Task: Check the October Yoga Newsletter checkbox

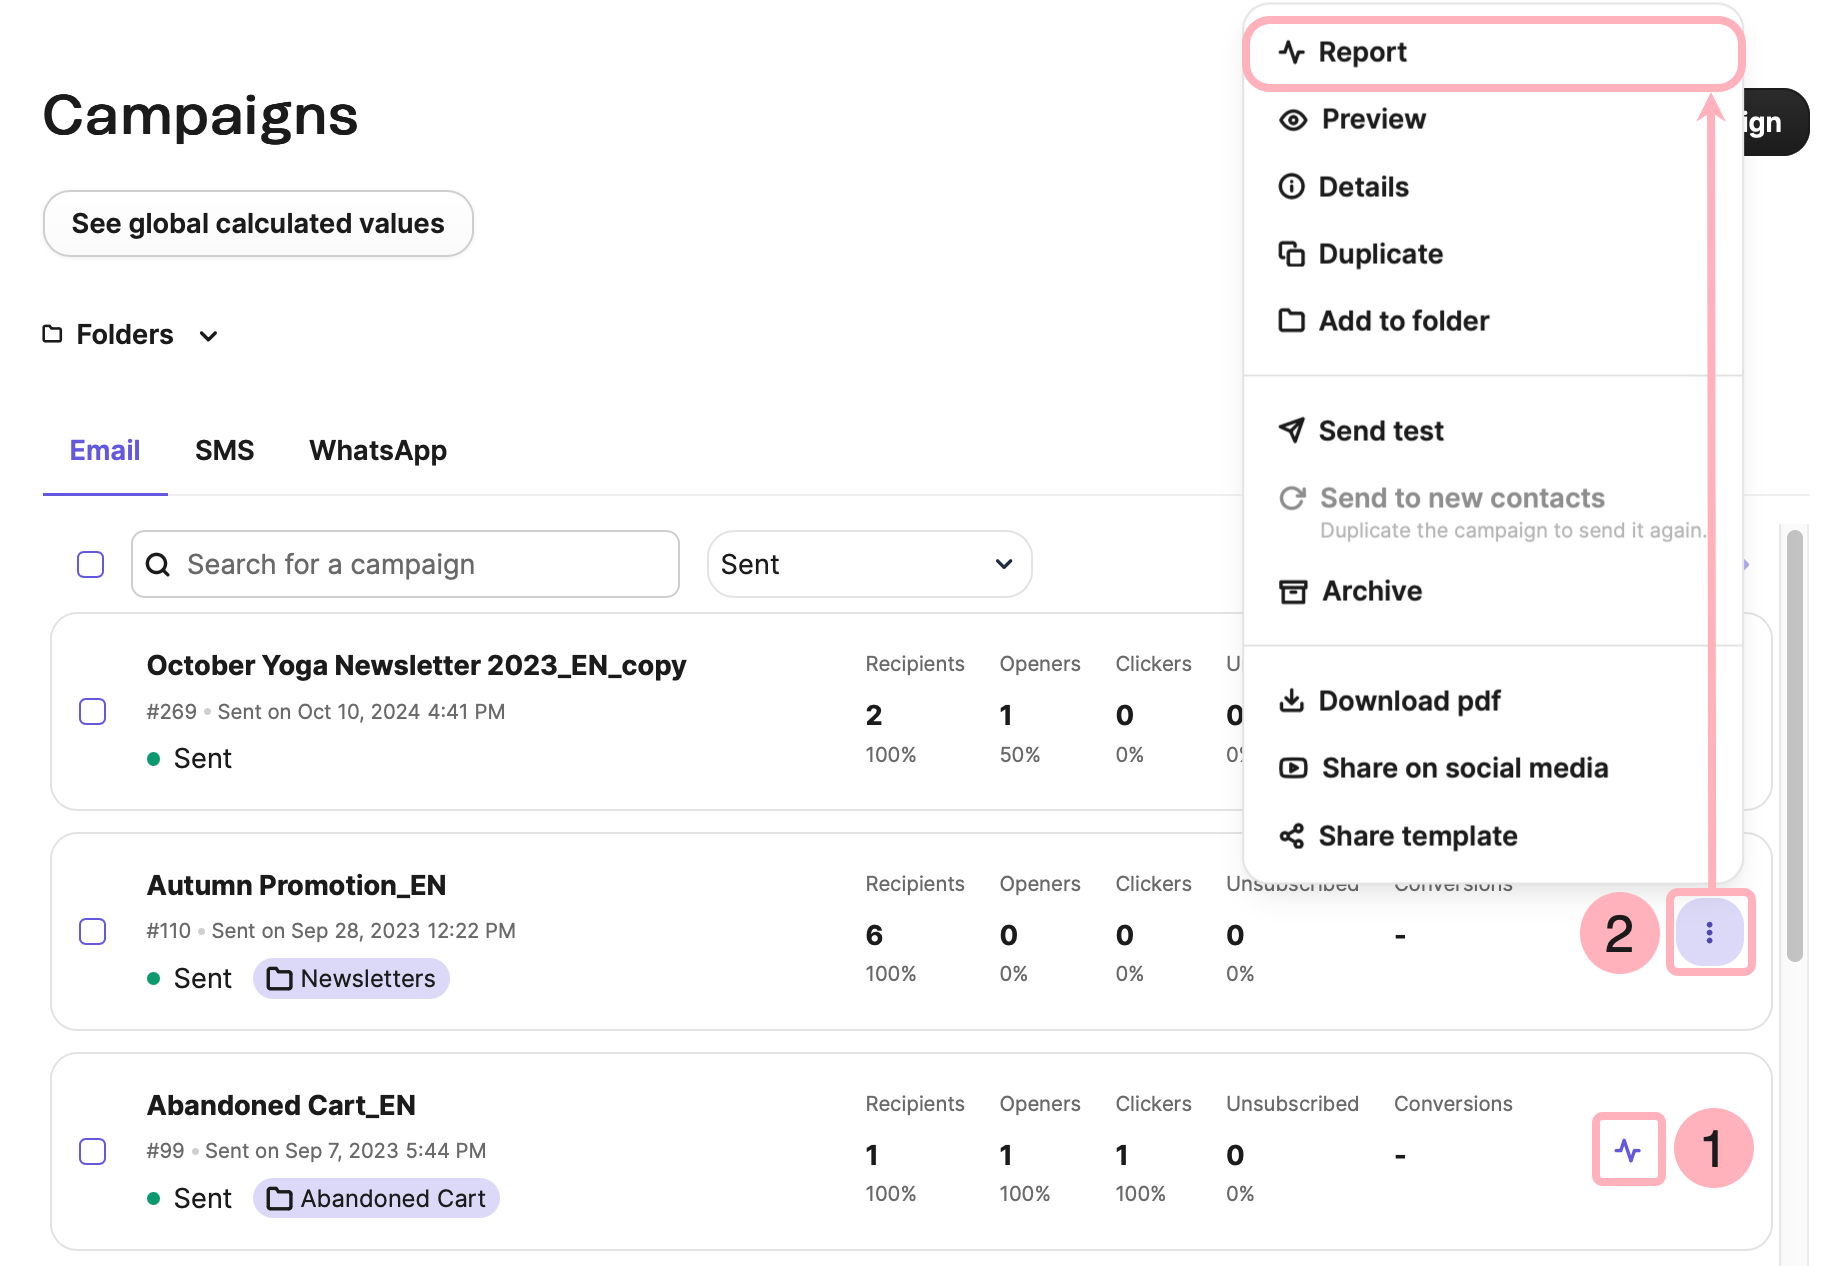Action: (x=93, y=711)
